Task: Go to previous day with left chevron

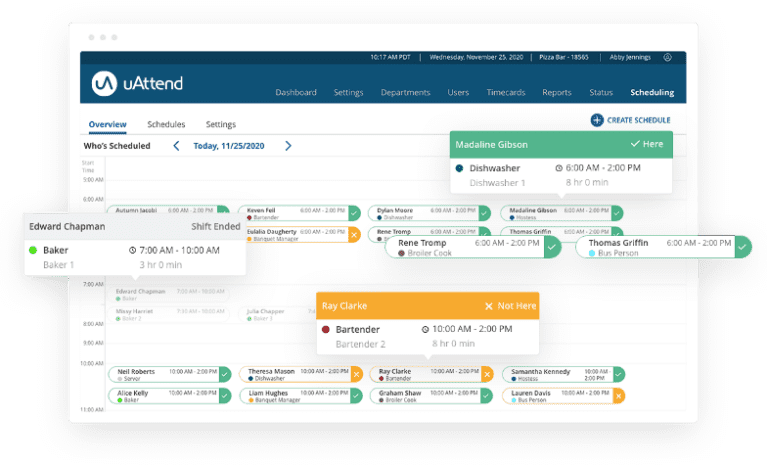Action: coord(177,146)
